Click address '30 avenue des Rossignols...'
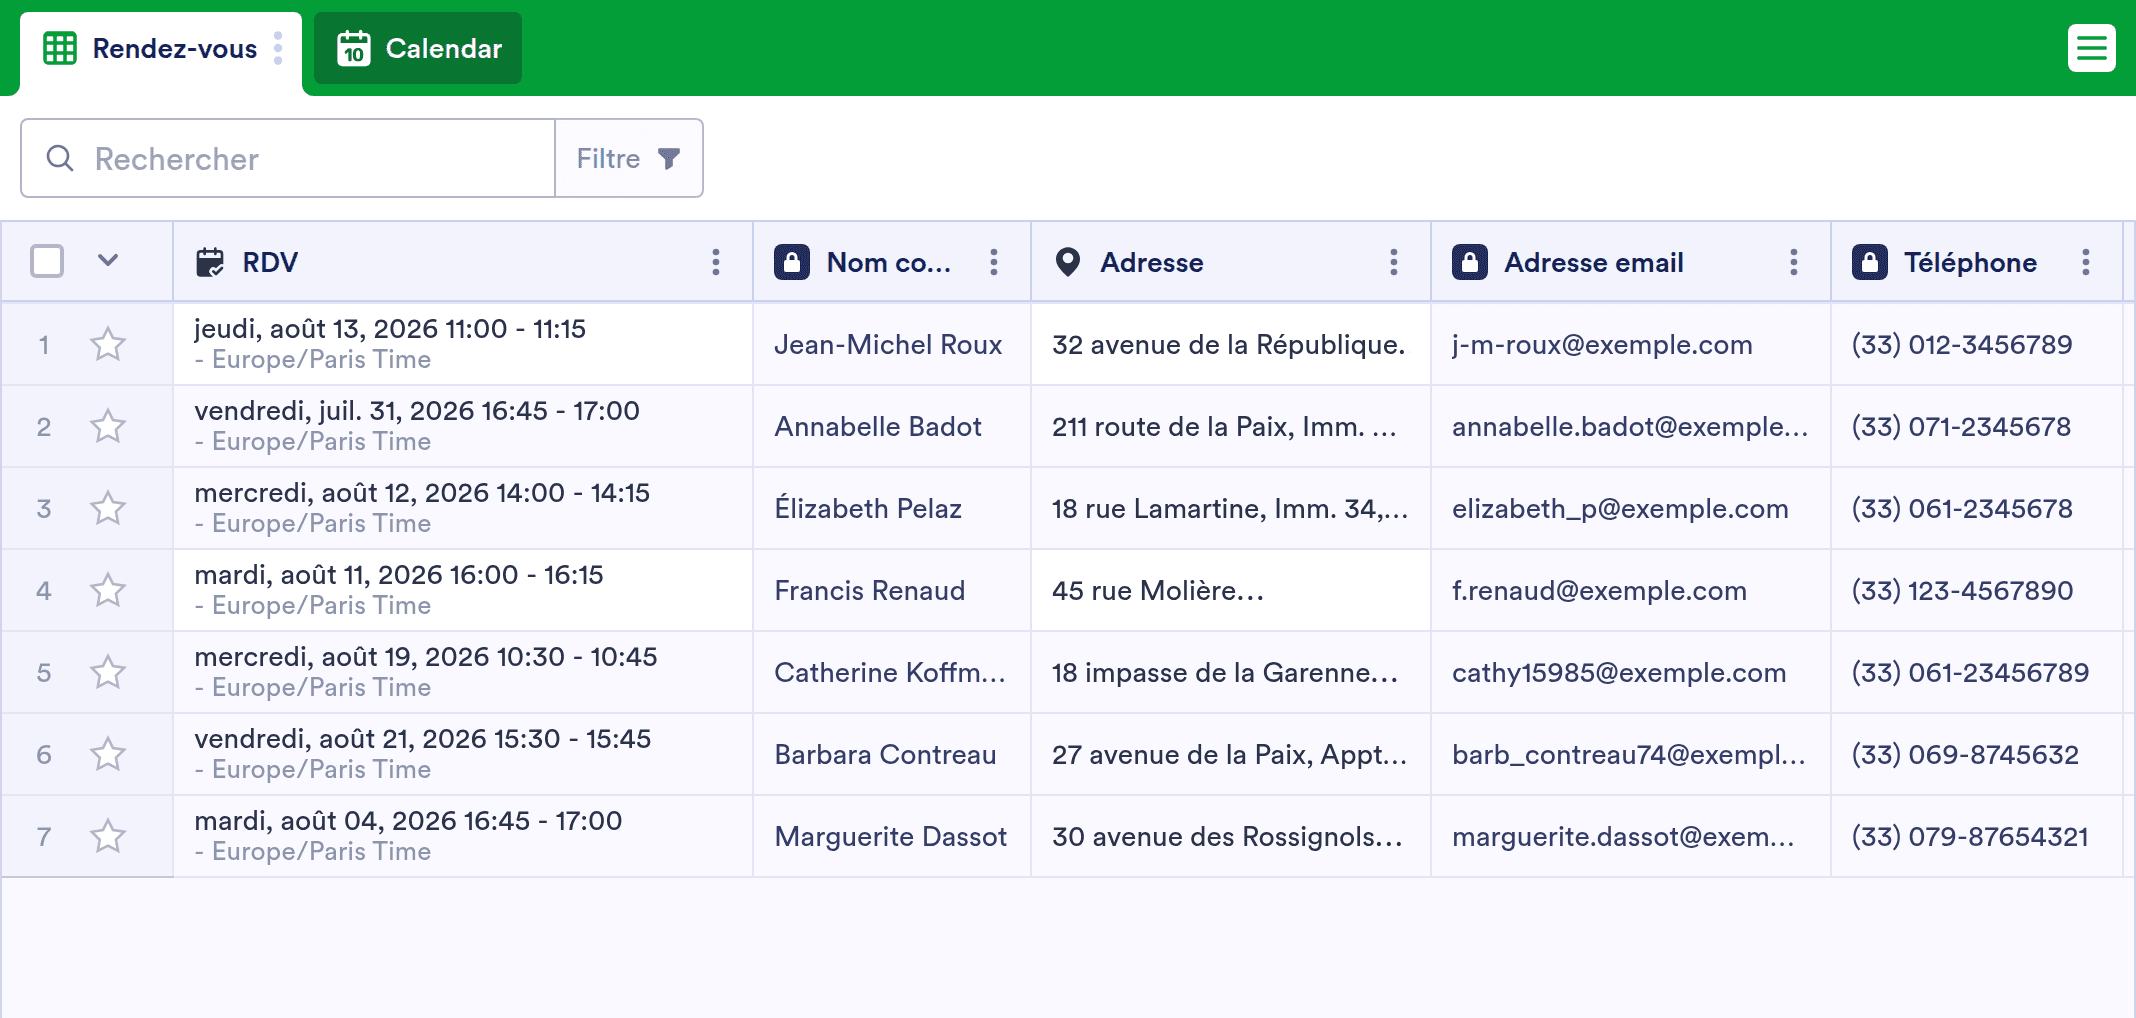Image resolution: width=2136 pixels, height=1018 pixels. 1227,836
